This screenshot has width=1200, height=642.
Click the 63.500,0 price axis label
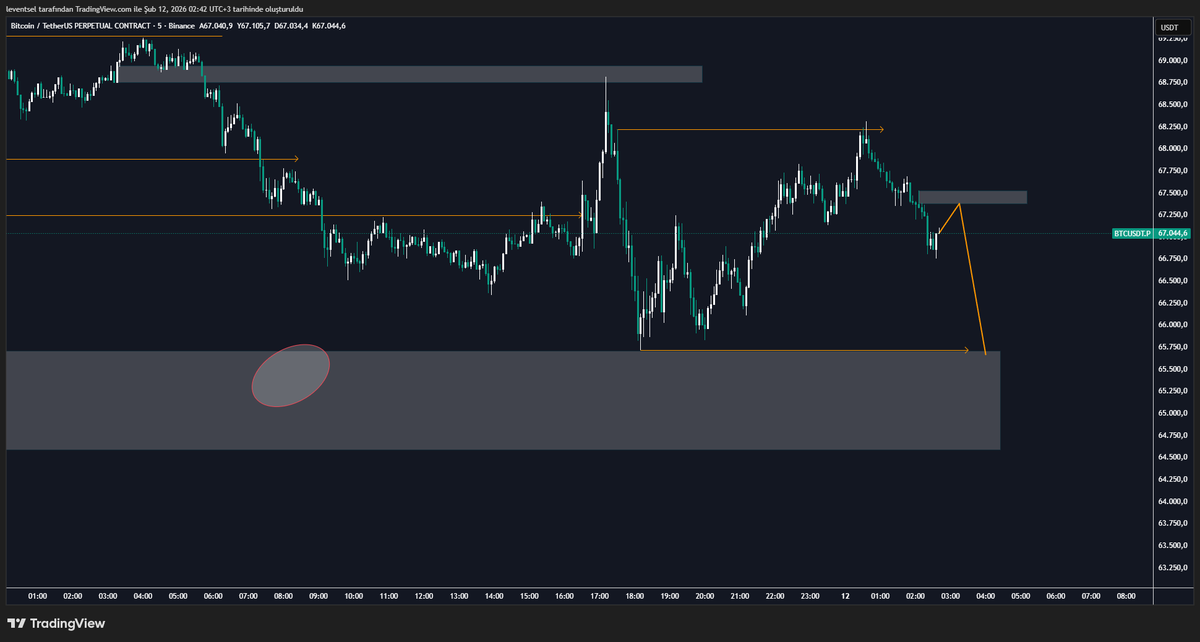point(1172,545)
